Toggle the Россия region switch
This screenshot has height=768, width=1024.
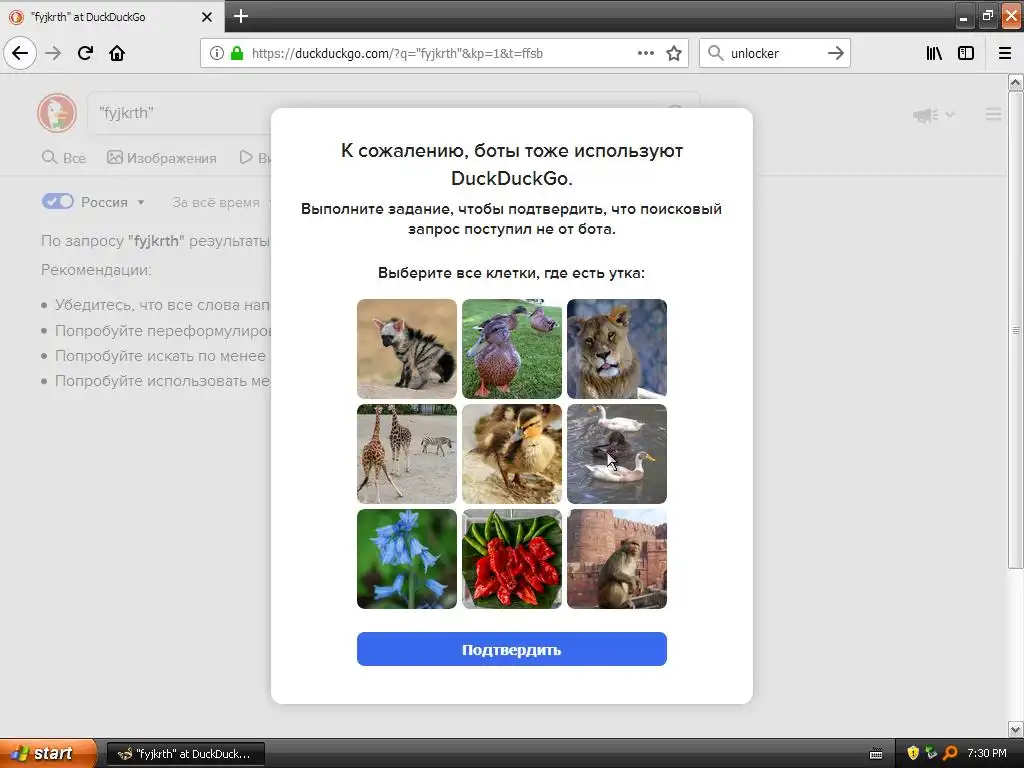[x=57, y=202]
